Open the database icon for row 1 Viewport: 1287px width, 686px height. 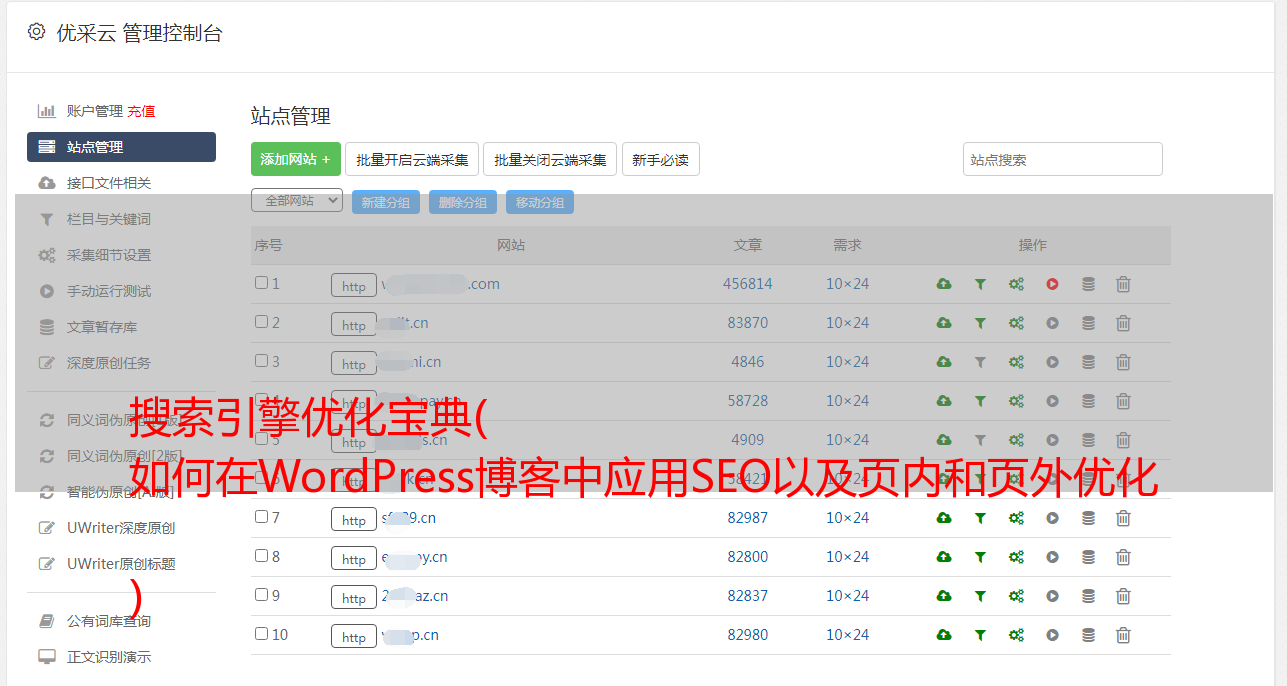click(x=1088, y=284)
